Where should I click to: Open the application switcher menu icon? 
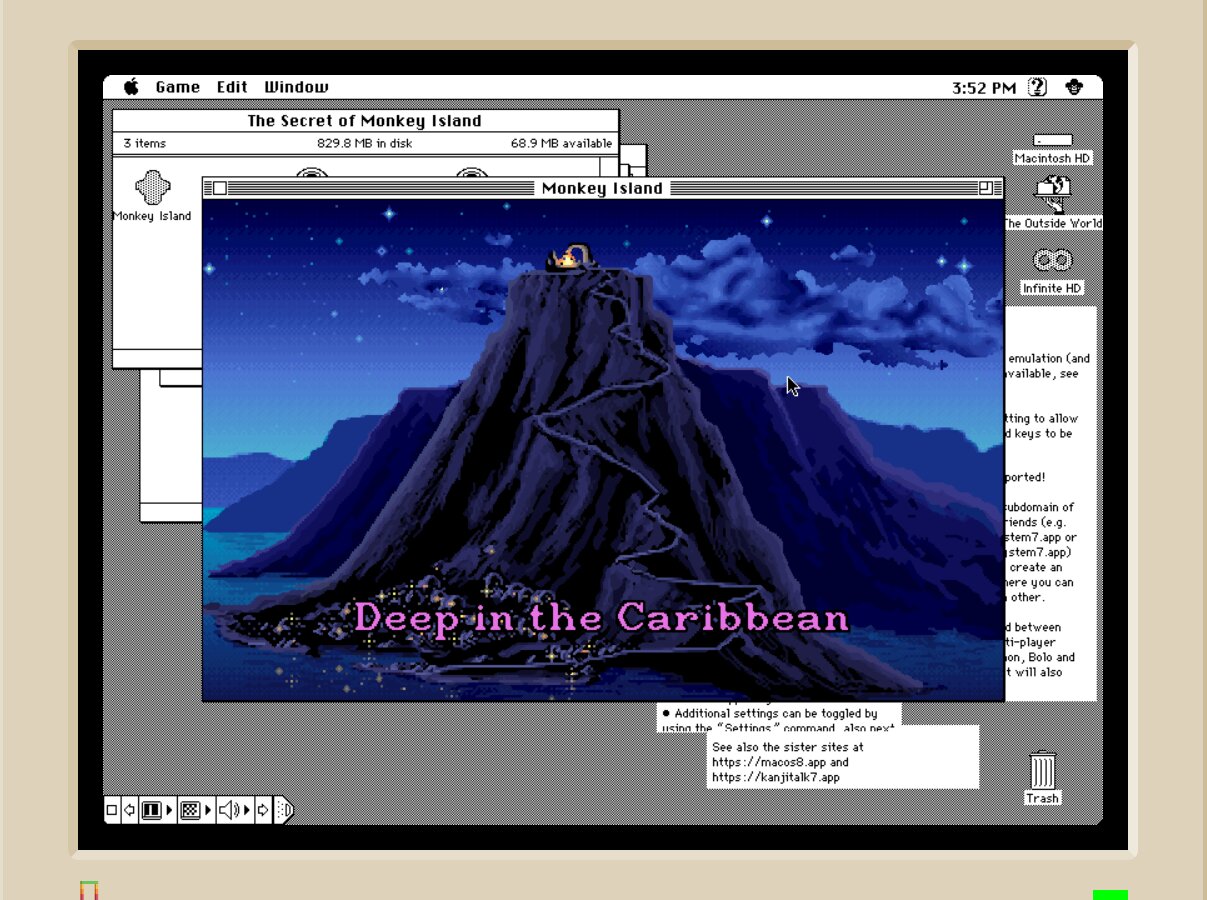[x=1075, y=87]
